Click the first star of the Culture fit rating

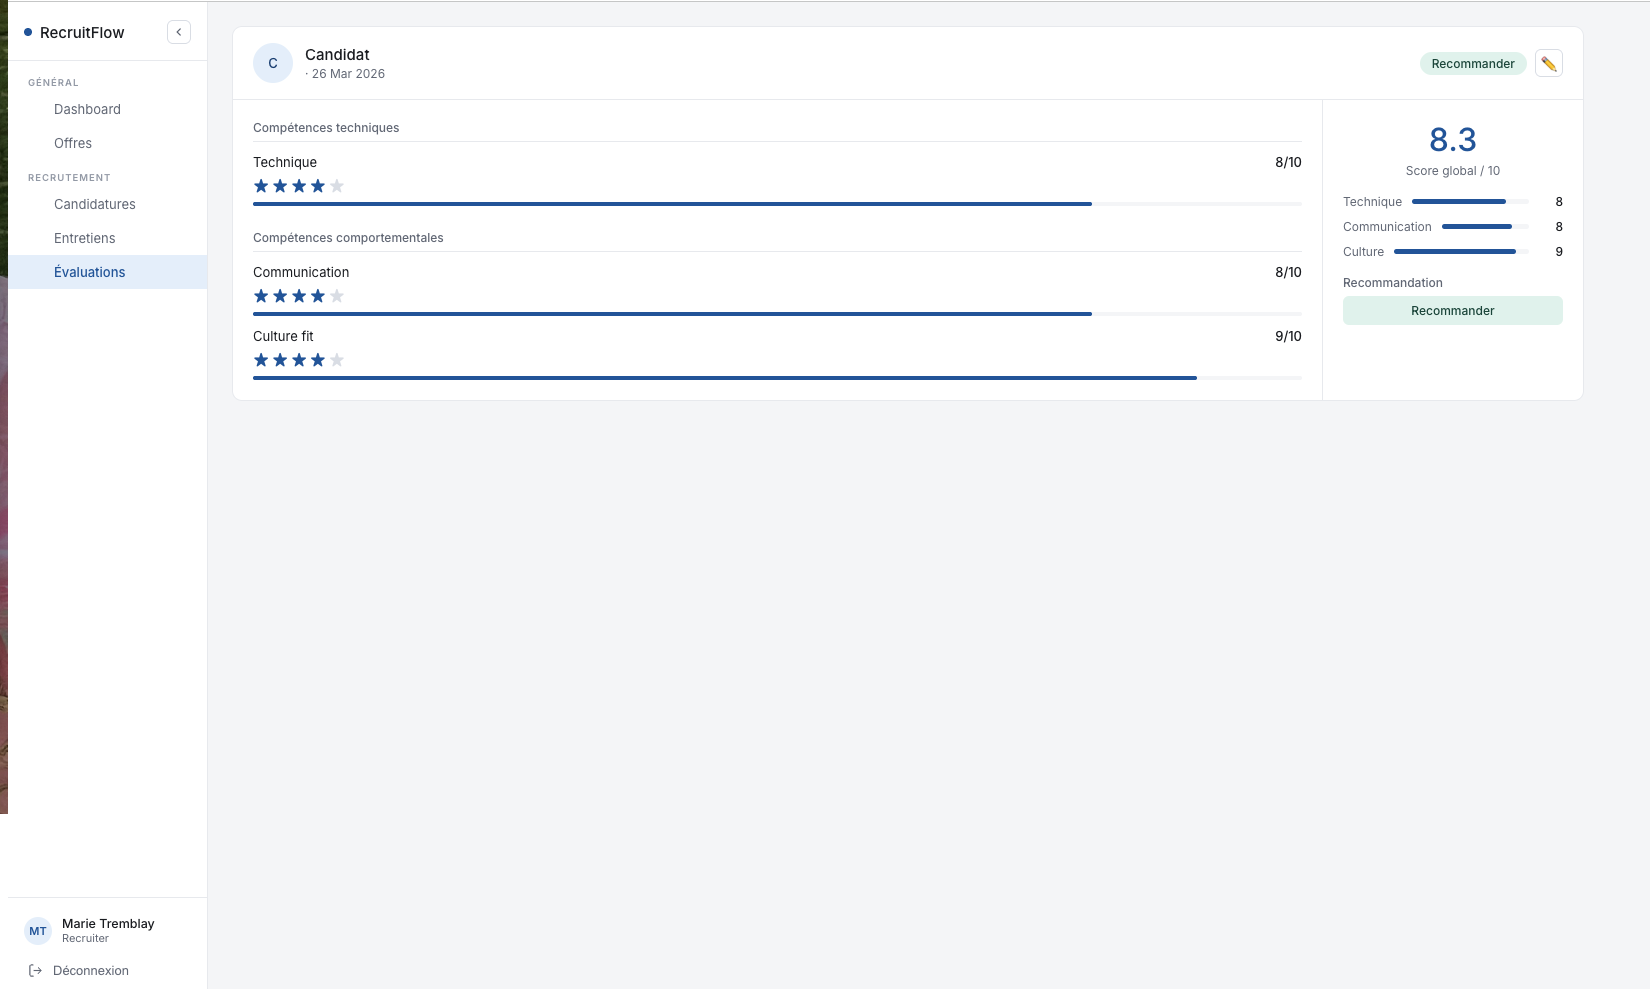(x=261, y=359)
